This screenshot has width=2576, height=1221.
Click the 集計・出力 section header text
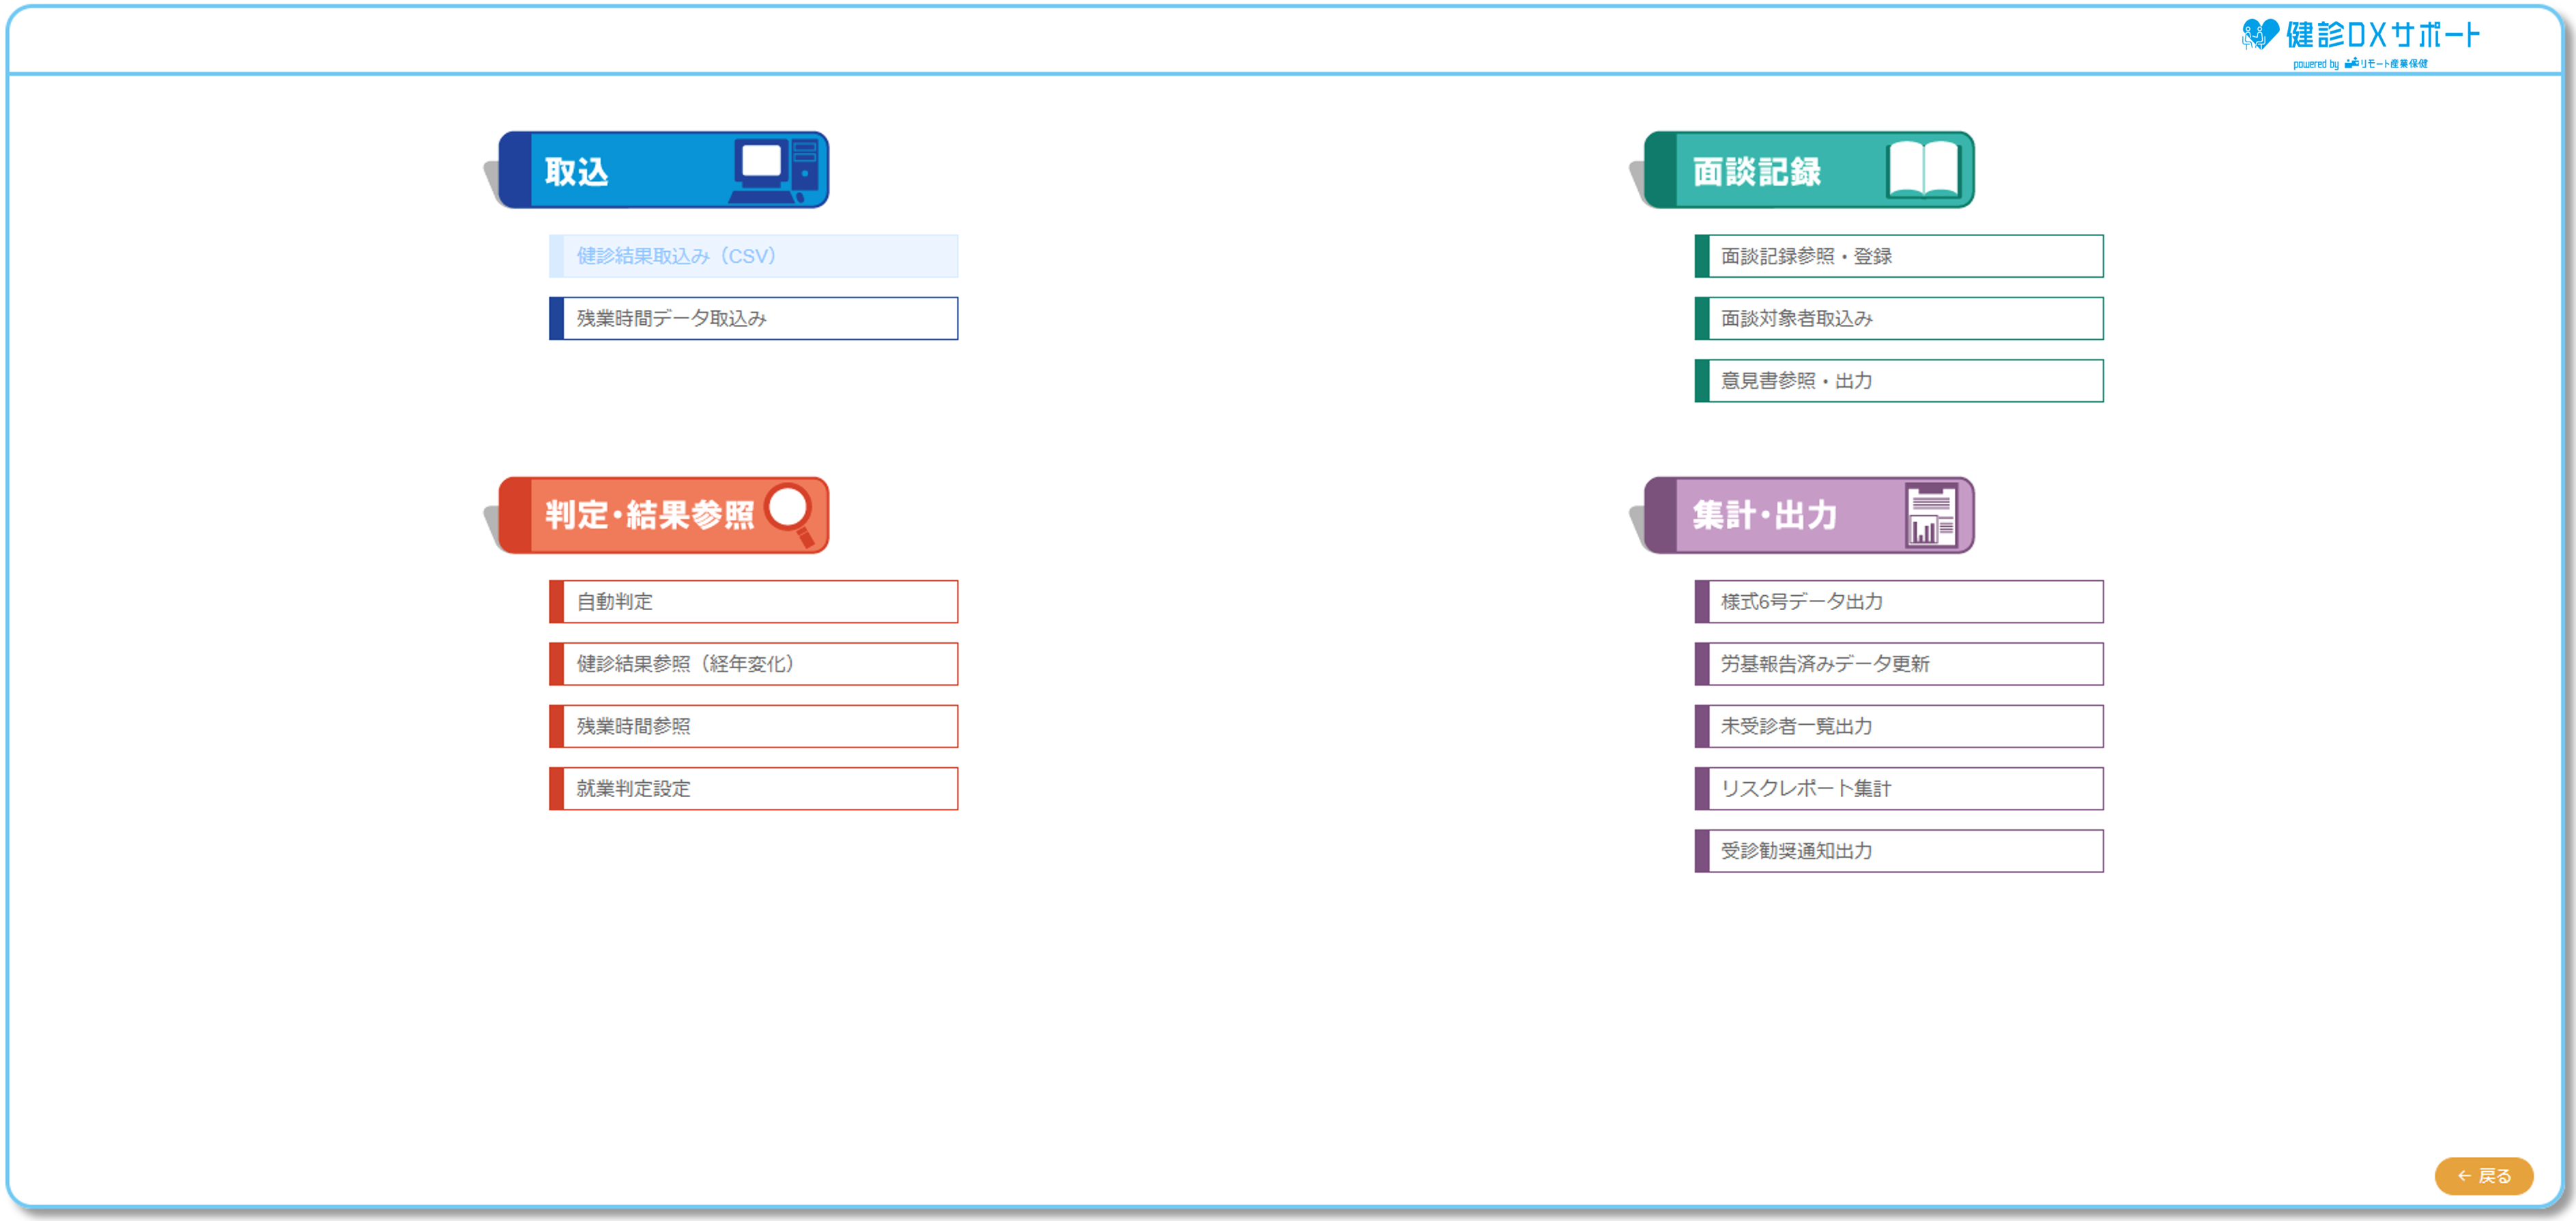click(x=1764, y=515)
